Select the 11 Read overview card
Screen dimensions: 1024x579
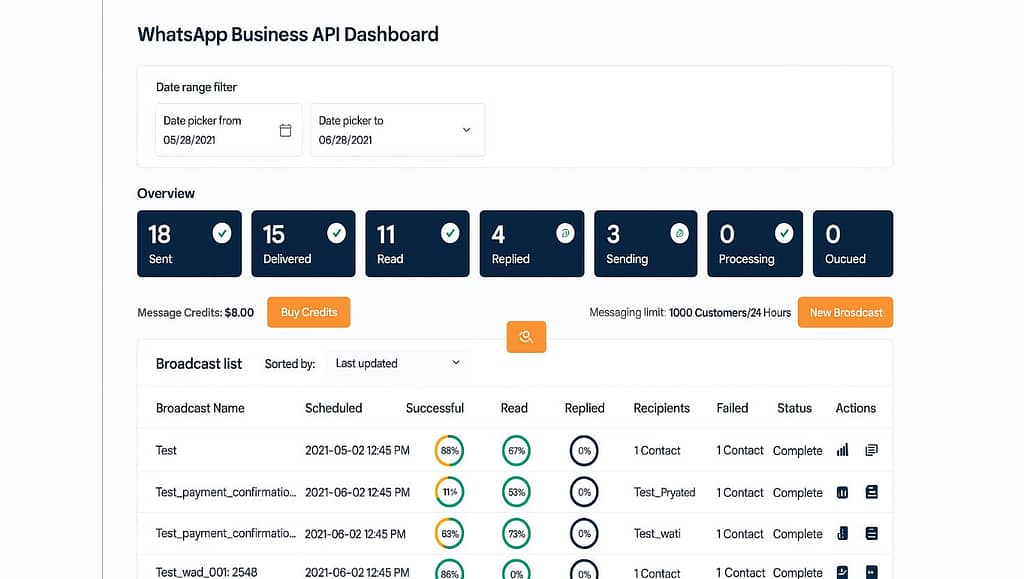click(x=417, y=243)
